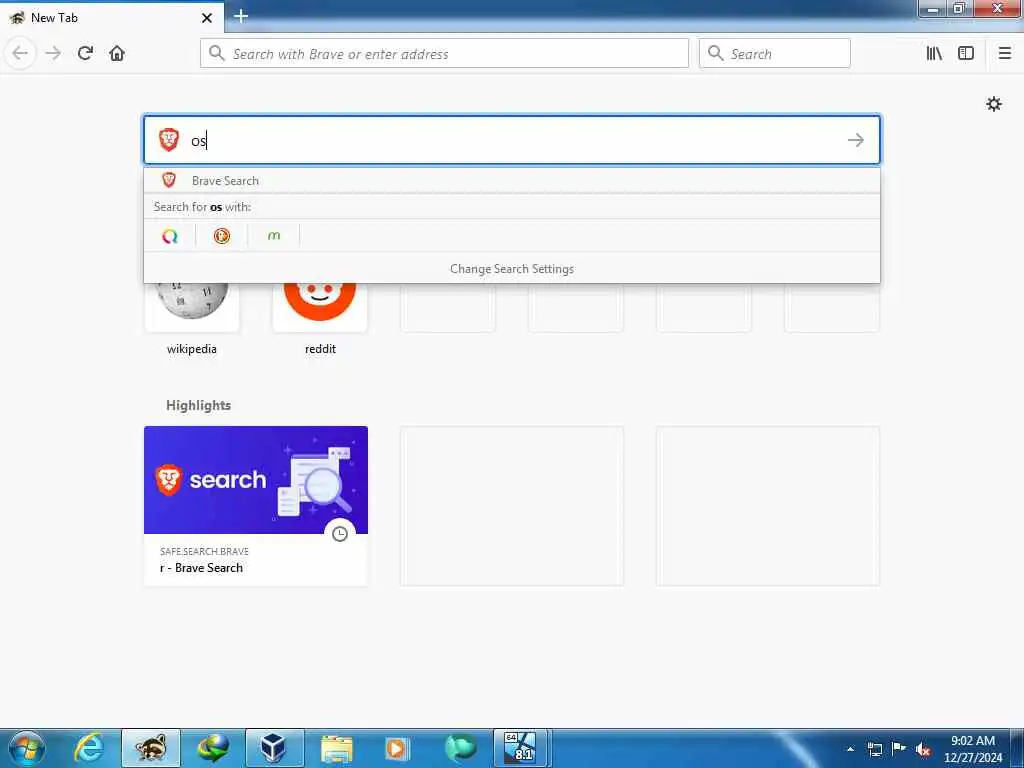This screenshot has height=768, width=1024.
Task: Click the 'r - Brave Search' title text
Action: click(x=201, y=568)
